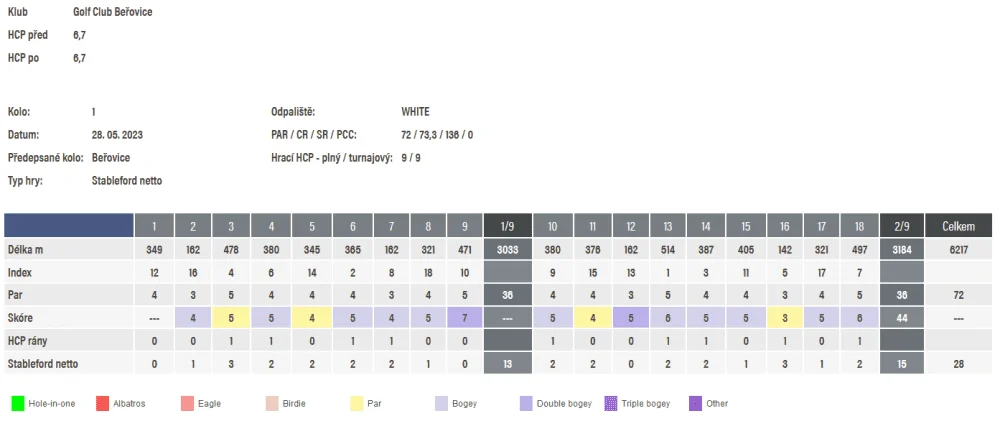Click the 2/9 back nine header

(902, 226)
